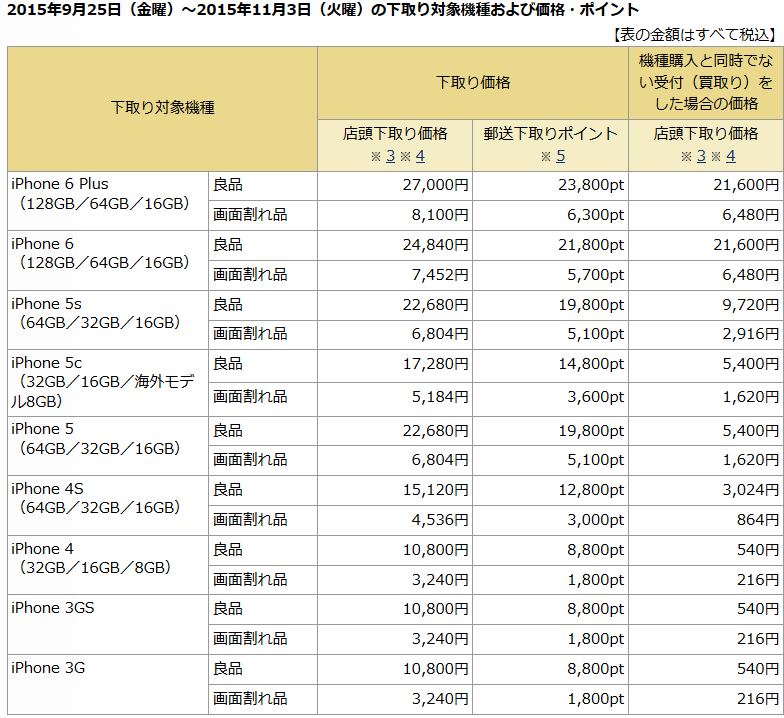Click iPhone 4 良品 10,800円 cell

coord(395,550)
